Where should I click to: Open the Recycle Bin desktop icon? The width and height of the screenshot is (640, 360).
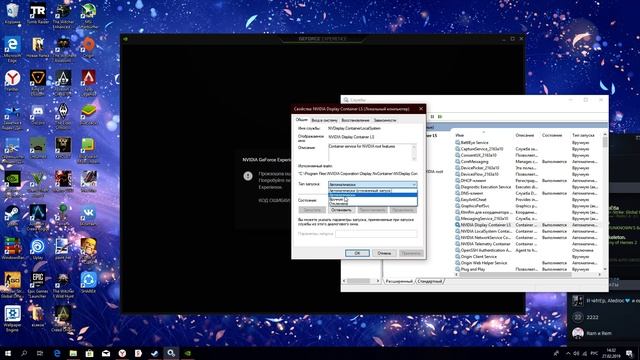tap(12, 13)
